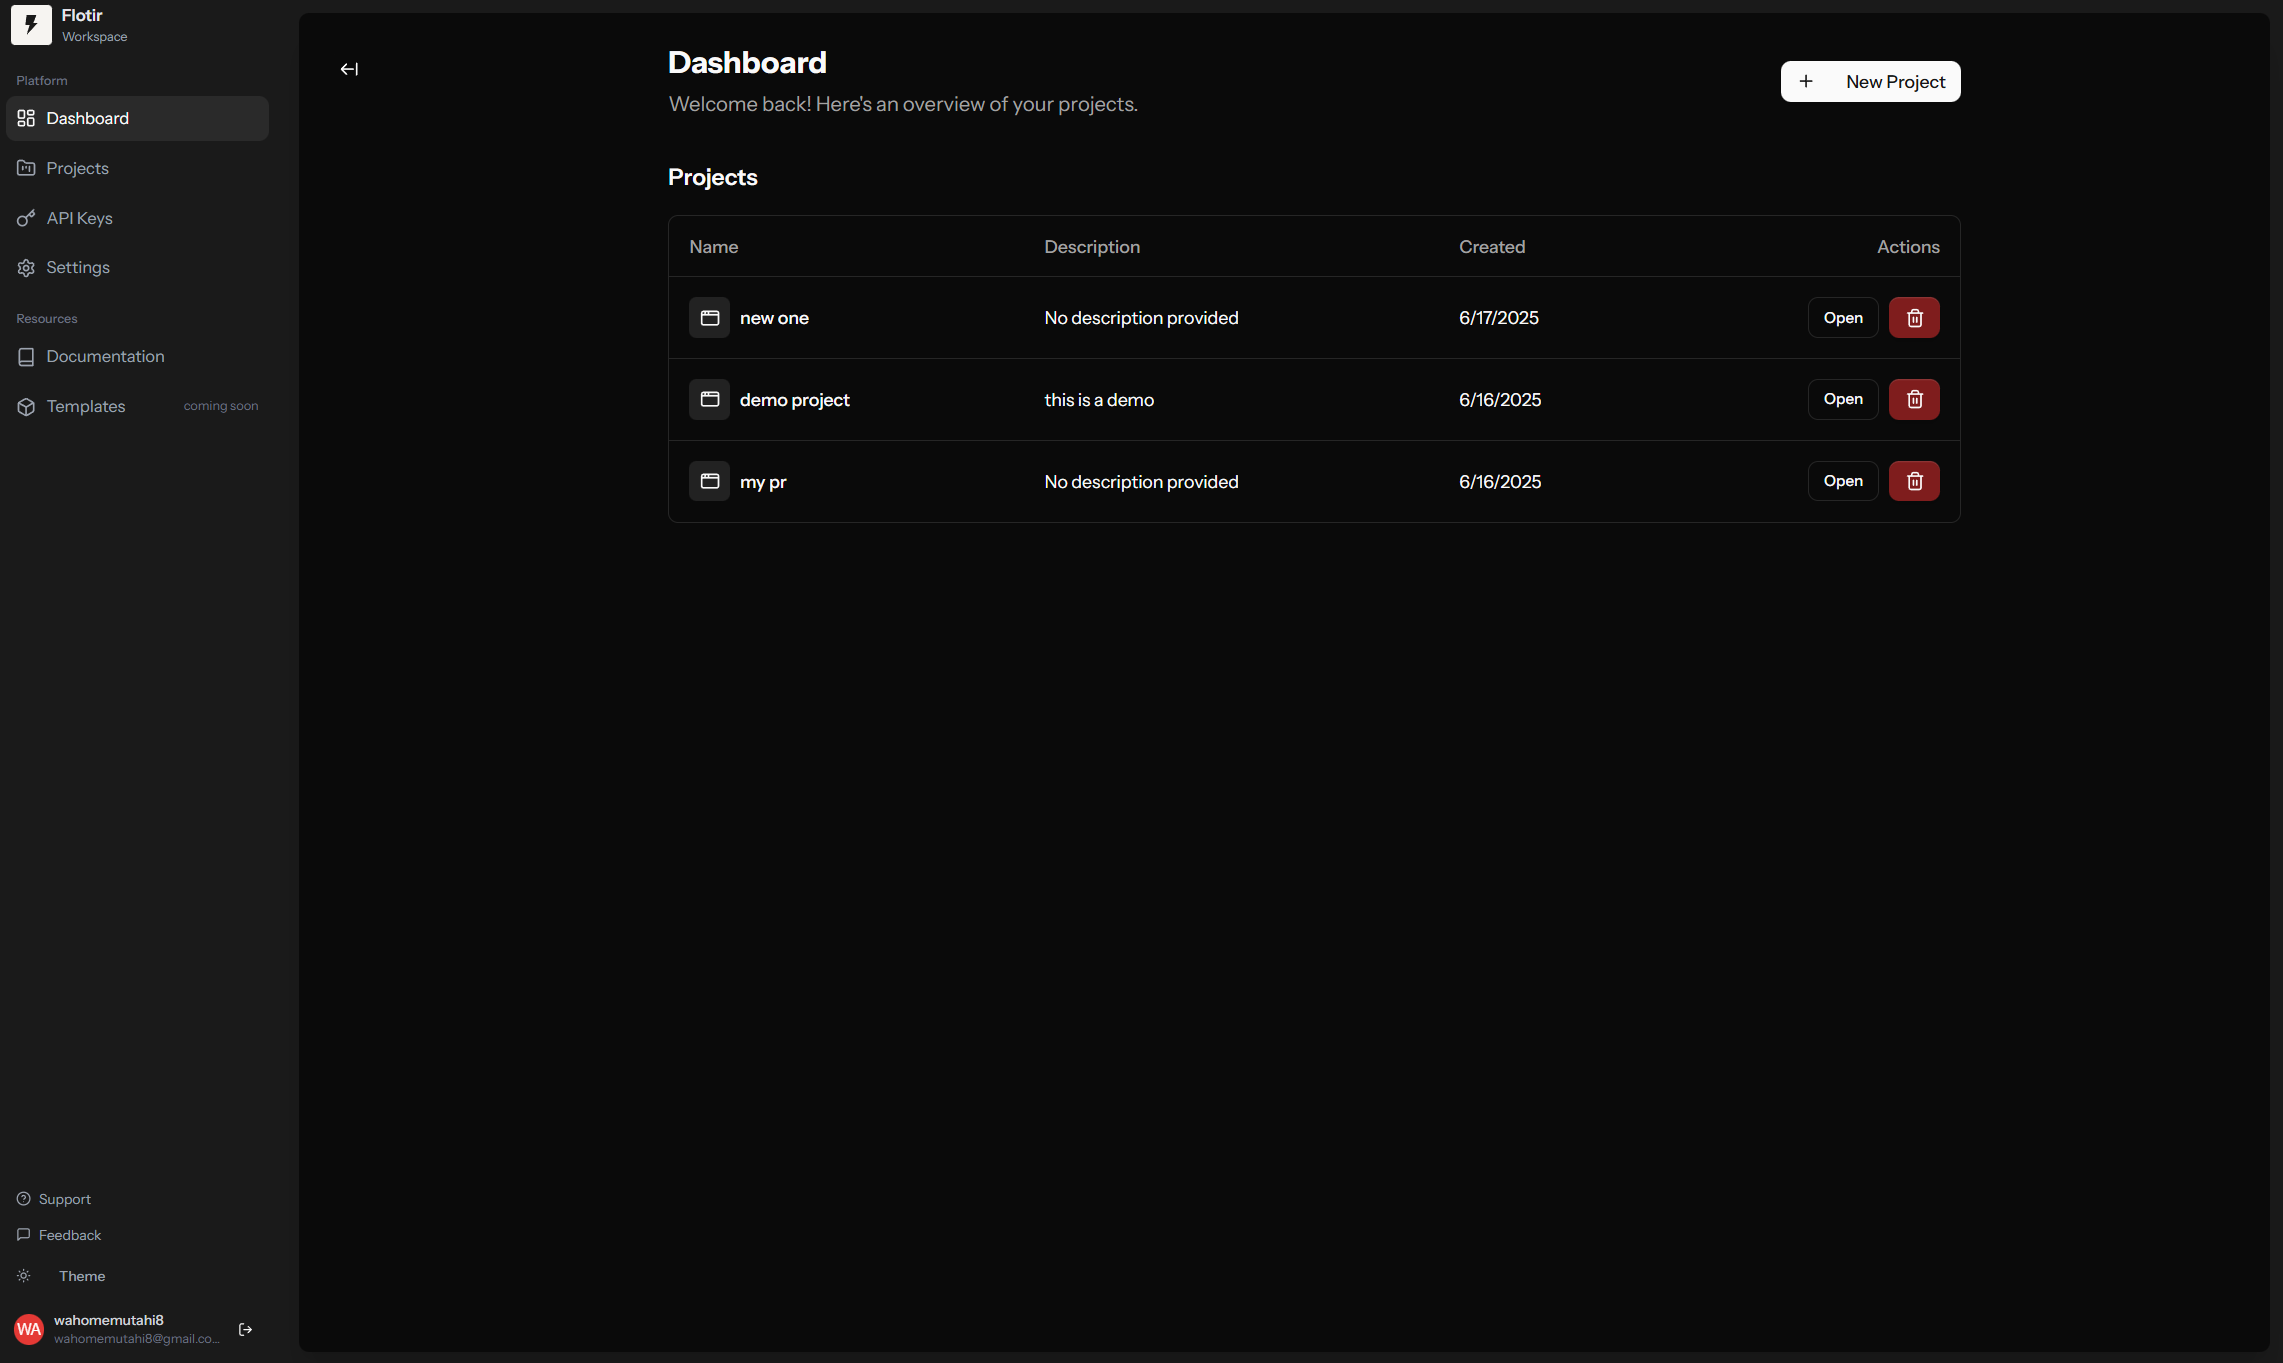Open Documentation resource link
The height and width of the screenshot is (1363, 2283).
(x=105, y=357)
